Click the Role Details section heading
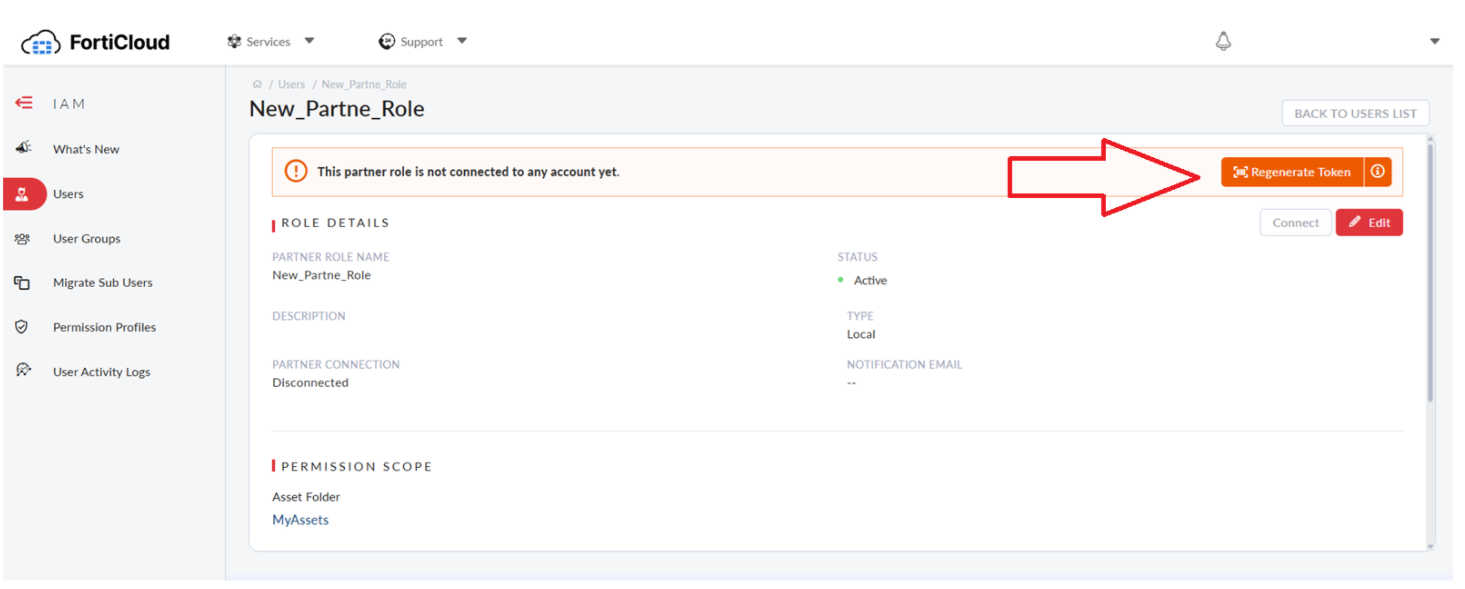The image size is (1465, 589). pos(336,223)
